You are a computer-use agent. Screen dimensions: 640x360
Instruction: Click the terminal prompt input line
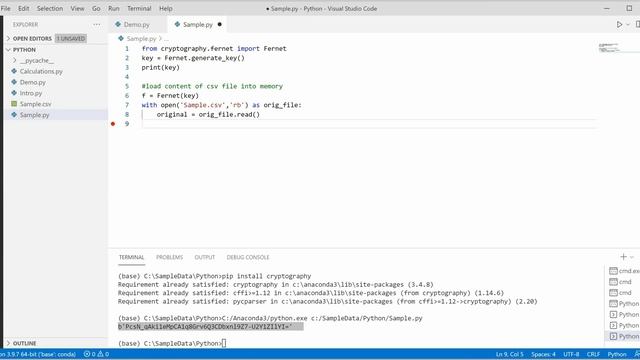pyautogui.click(x=172, y=343)
